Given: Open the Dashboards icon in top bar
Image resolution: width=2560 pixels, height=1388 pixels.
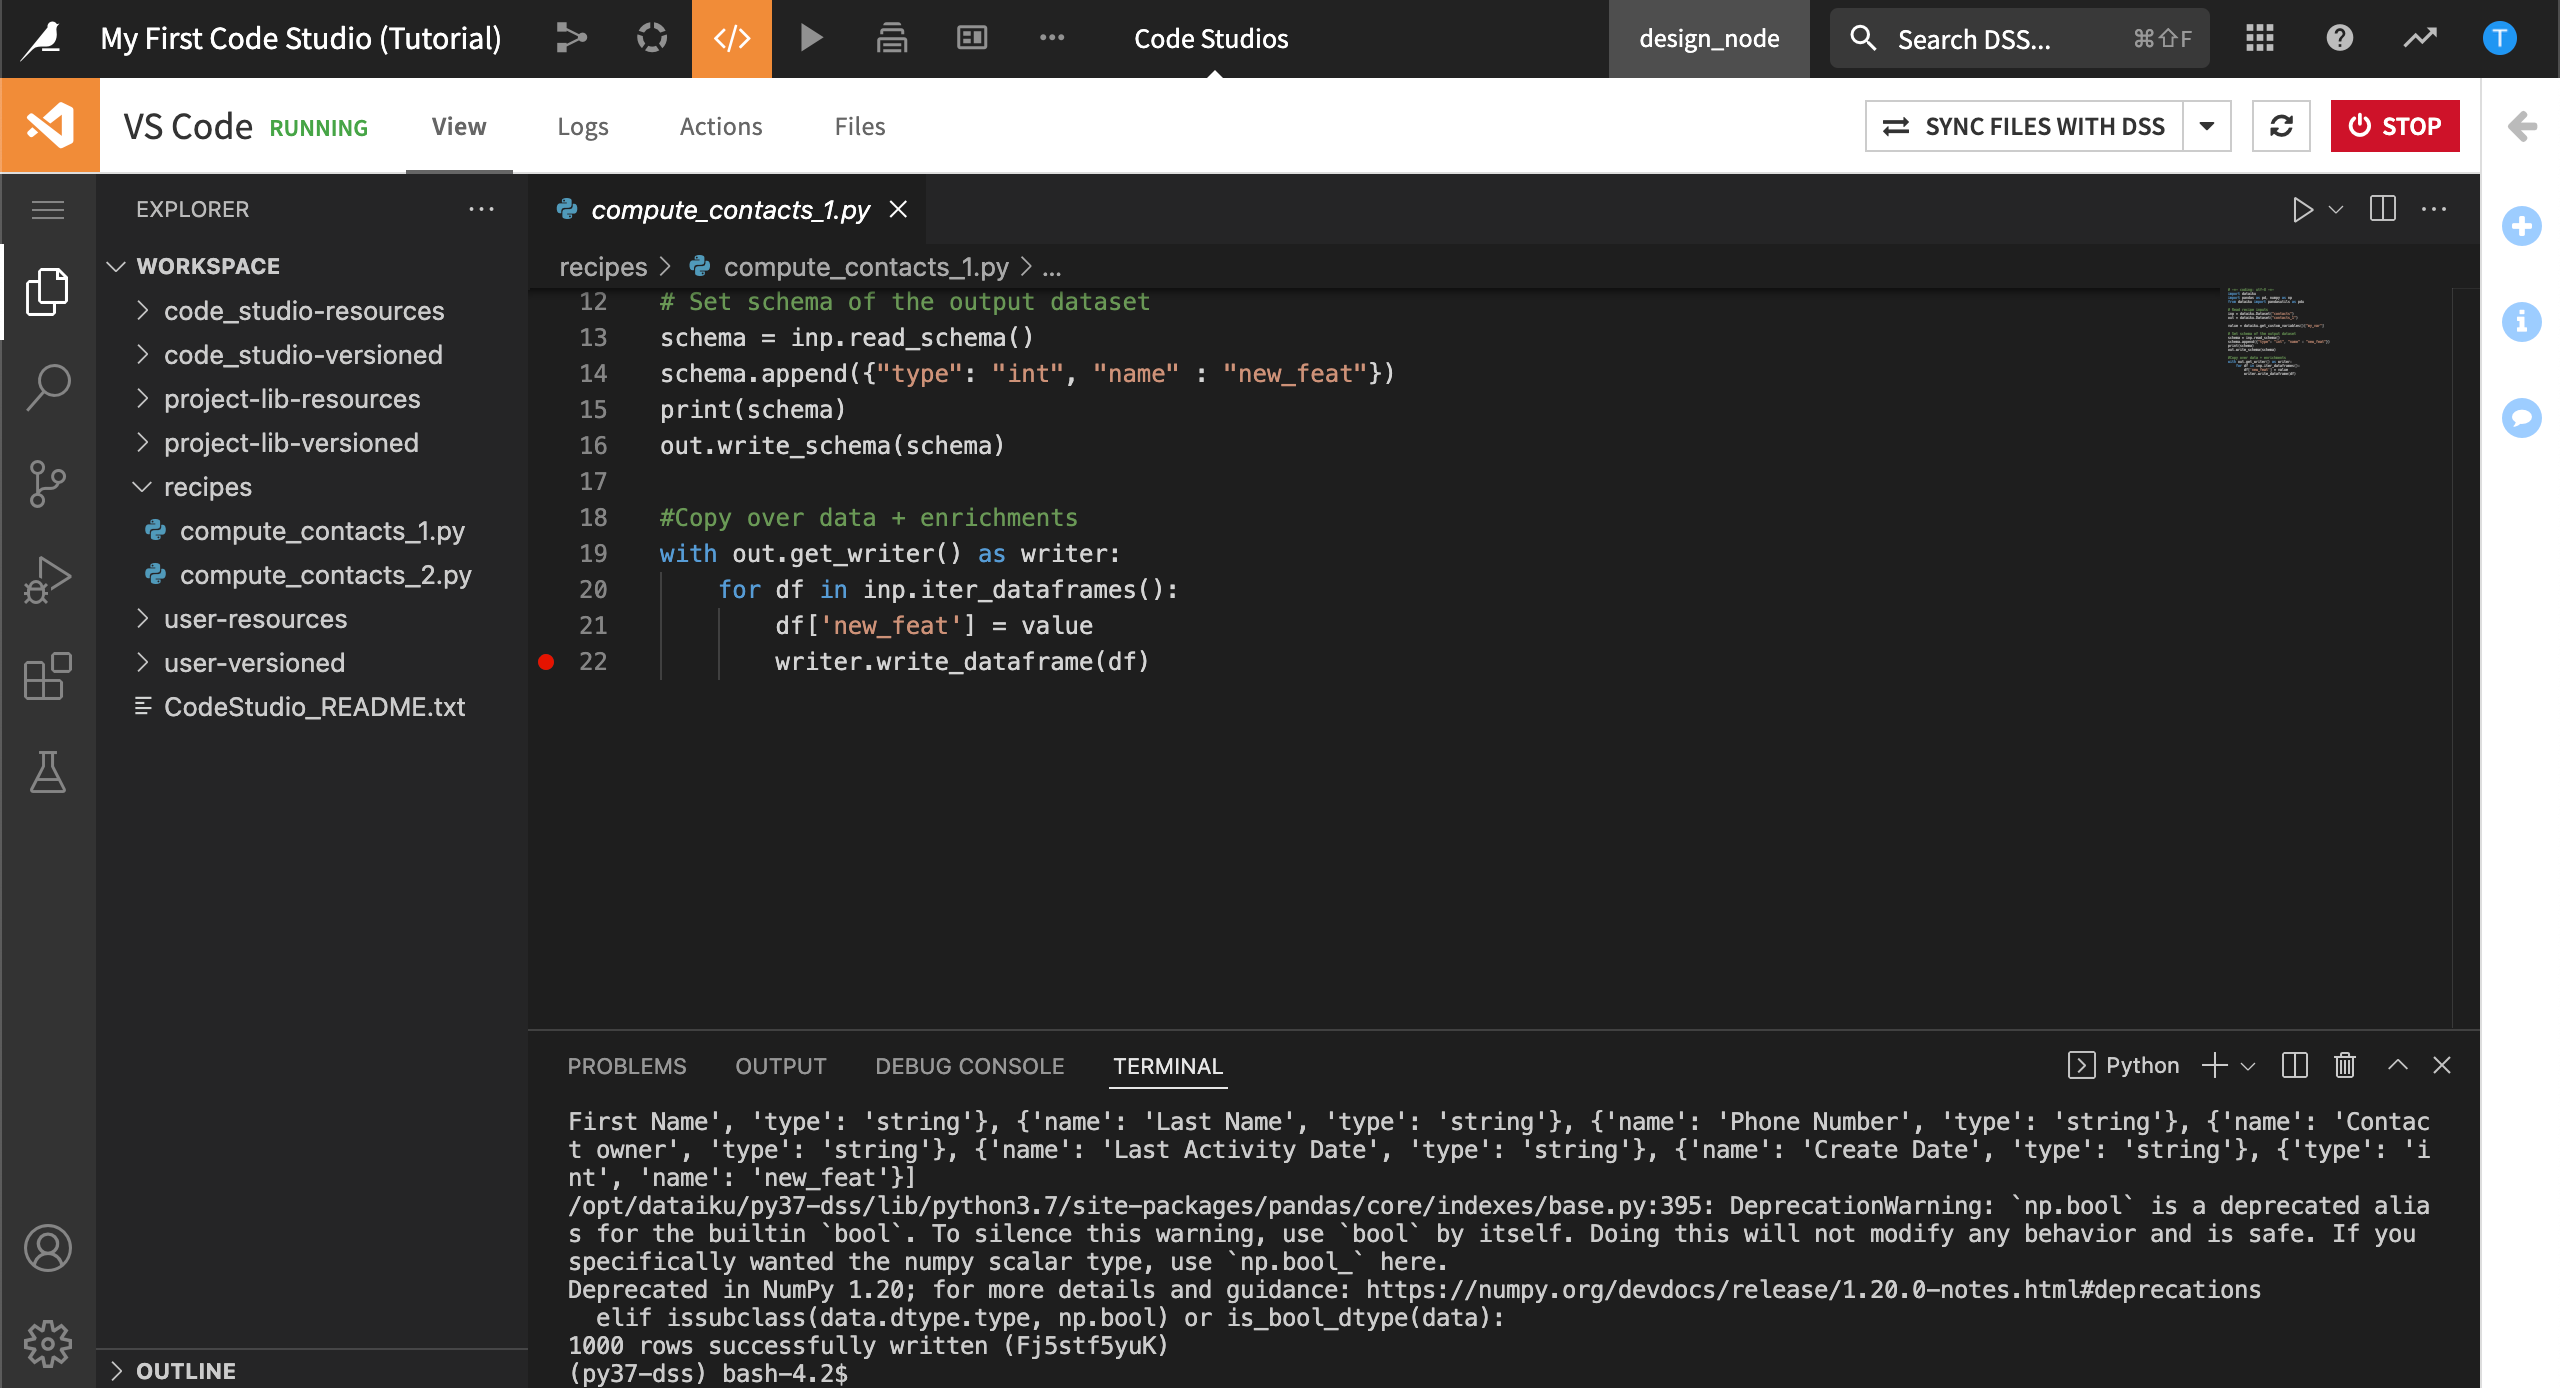Looking at the screenshot, I should pos(972,38).
